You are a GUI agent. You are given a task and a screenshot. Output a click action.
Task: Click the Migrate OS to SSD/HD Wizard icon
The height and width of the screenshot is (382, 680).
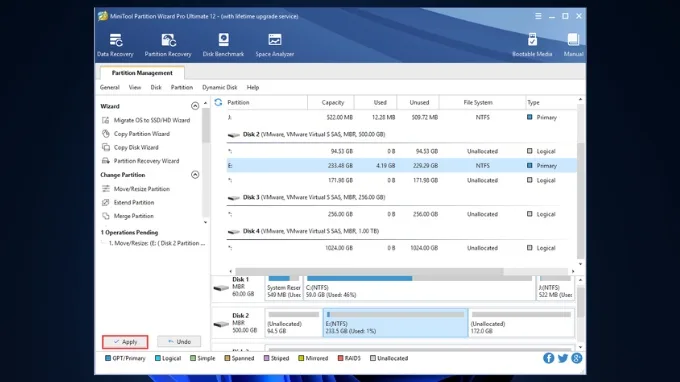(105, 120)
